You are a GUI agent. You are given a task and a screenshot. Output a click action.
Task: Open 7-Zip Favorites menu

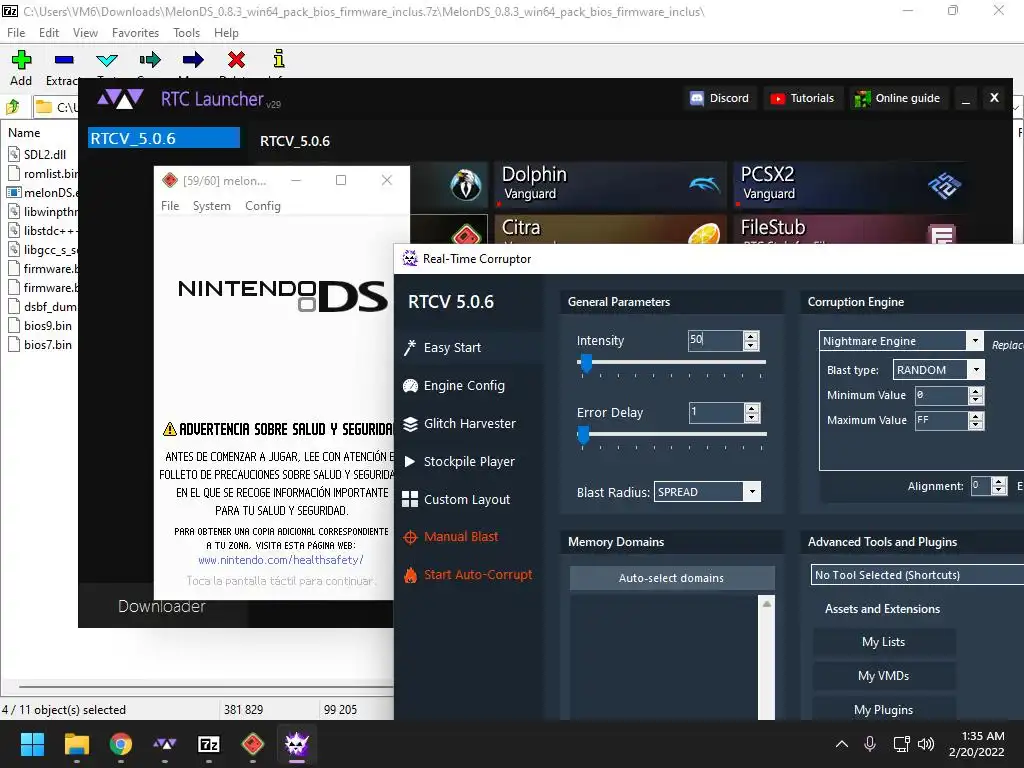pyautogui.click(x=135, y=33)
